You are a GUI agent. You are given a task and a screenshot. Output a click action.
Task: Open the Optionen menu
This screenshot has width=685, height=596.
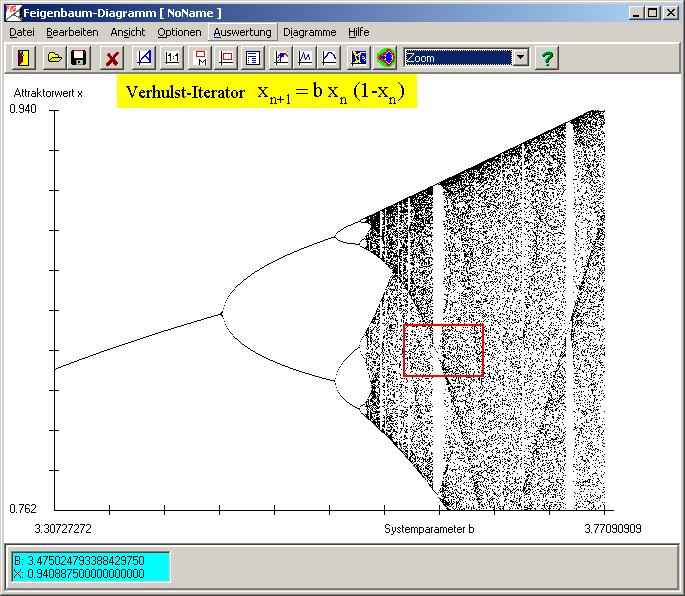[179, 32]
